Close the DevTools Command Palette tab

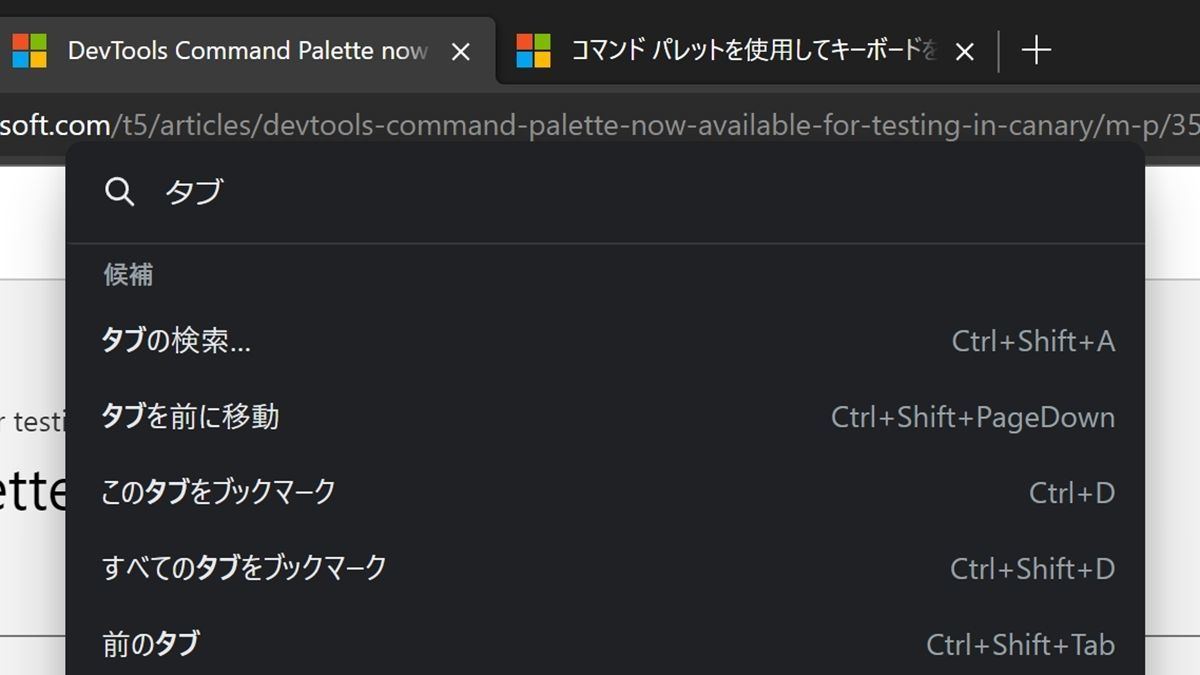(x=461, y=52)
